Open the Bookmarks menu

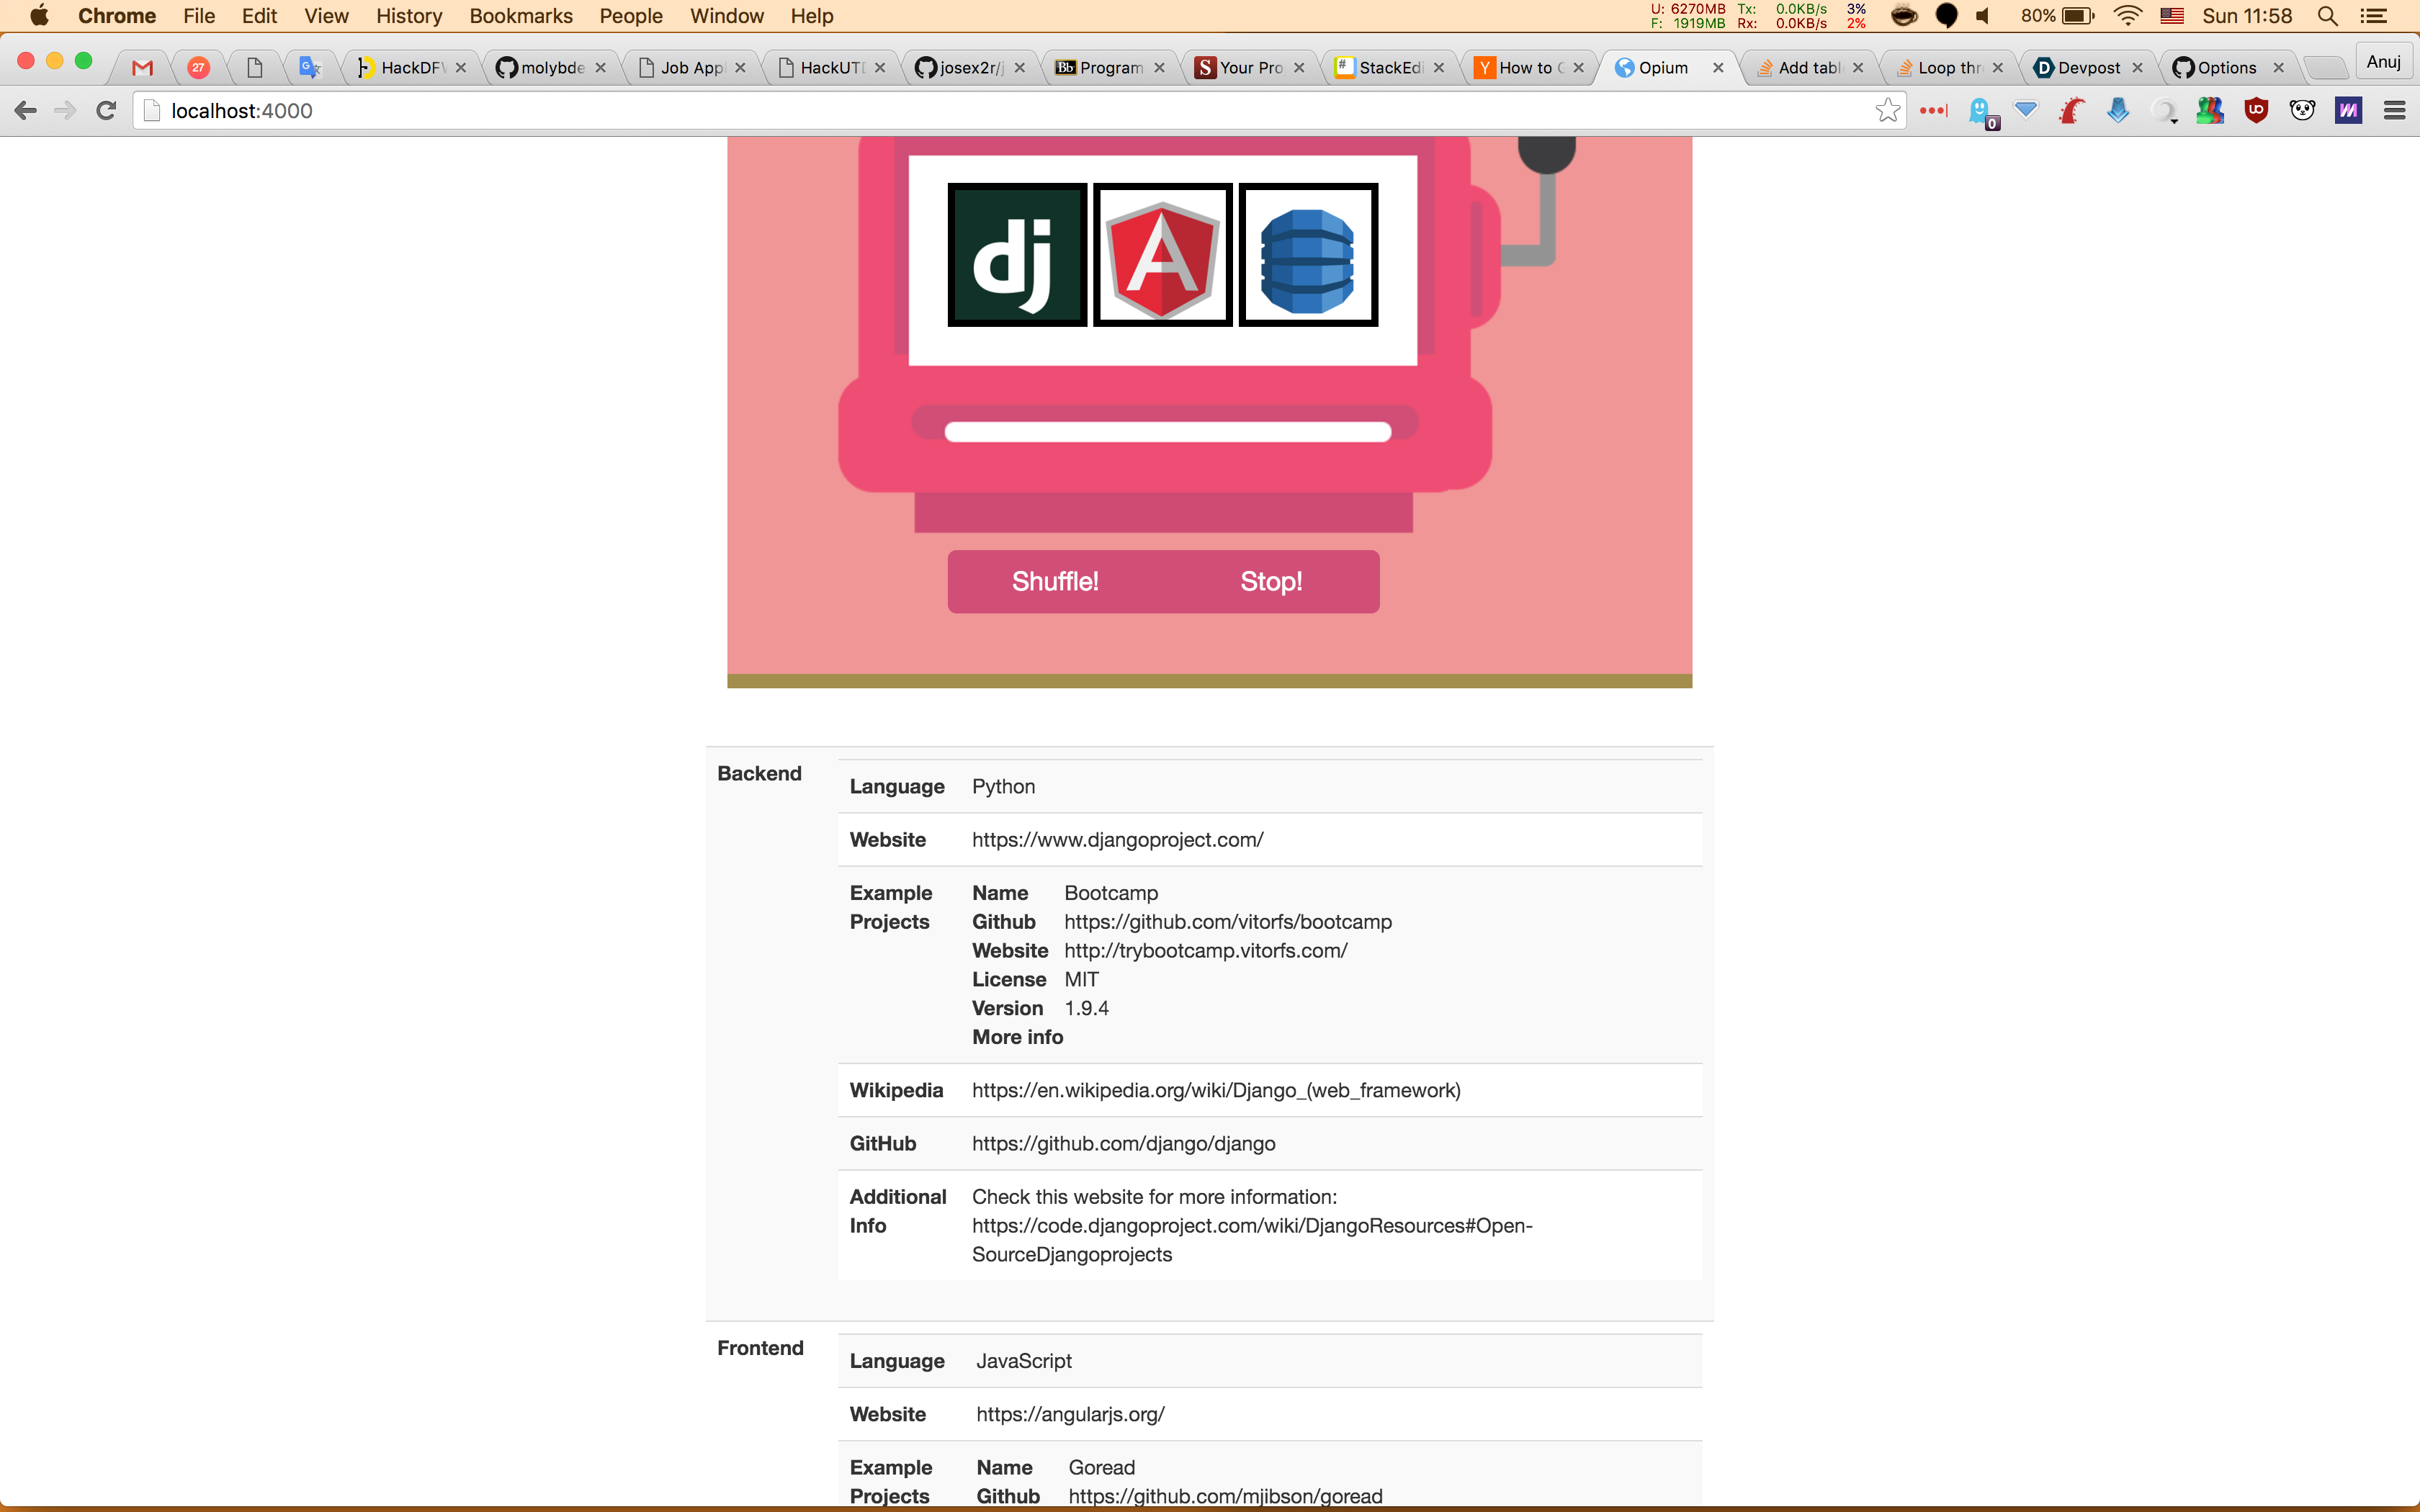tap(520, 16)
